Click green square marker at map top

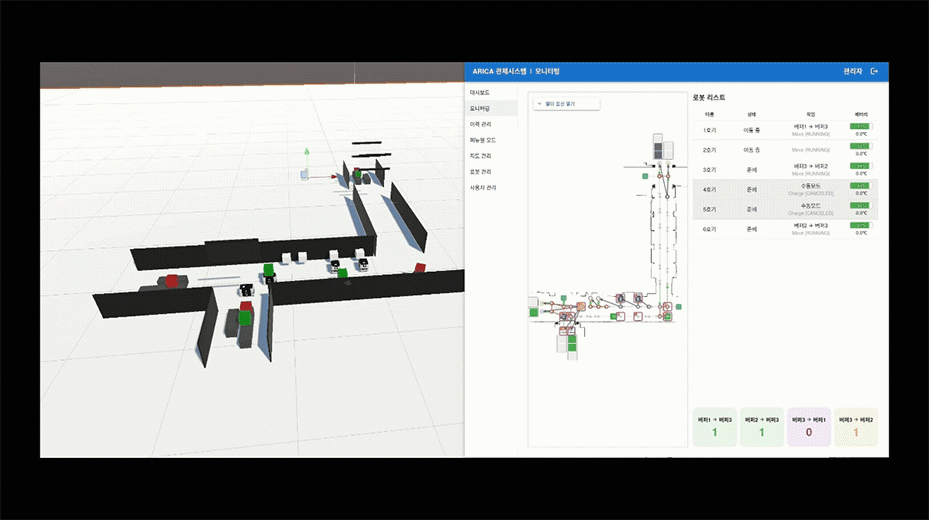point(645,175)
